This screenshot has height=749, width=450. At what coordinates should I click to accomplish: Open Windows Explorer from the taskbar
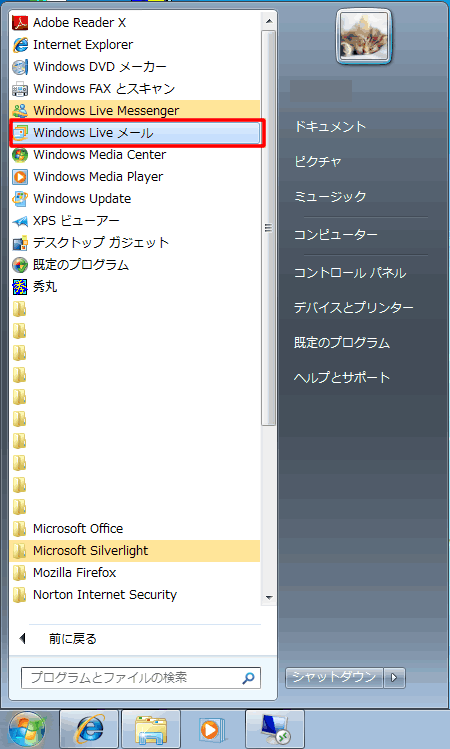coord(151,729)
